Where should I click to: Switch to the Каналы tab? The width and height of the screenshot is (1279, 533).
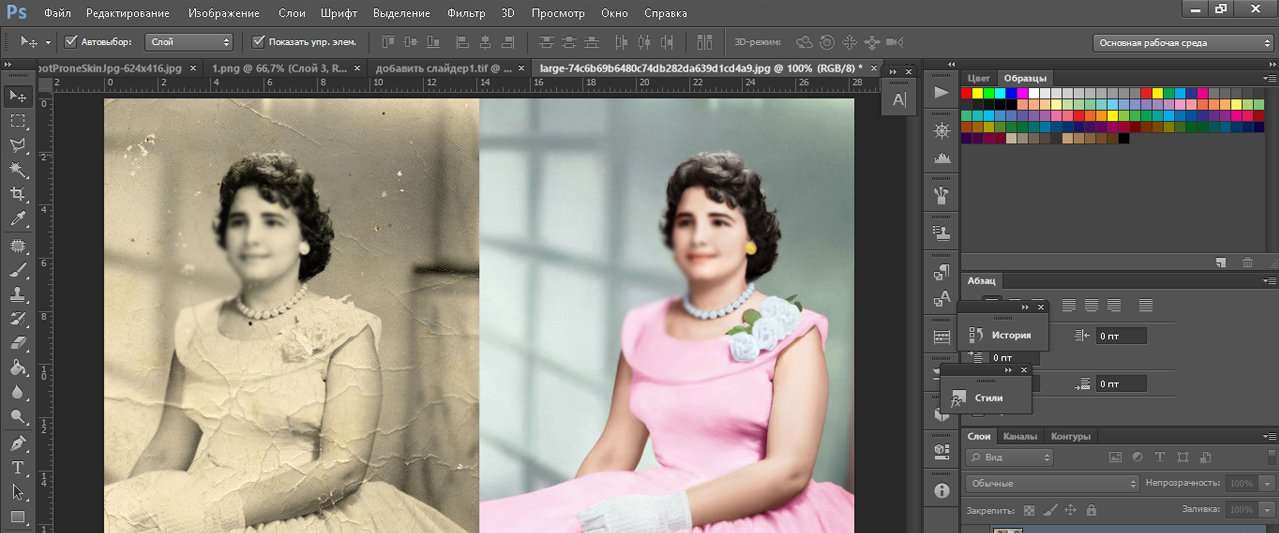pos(1019,436)
